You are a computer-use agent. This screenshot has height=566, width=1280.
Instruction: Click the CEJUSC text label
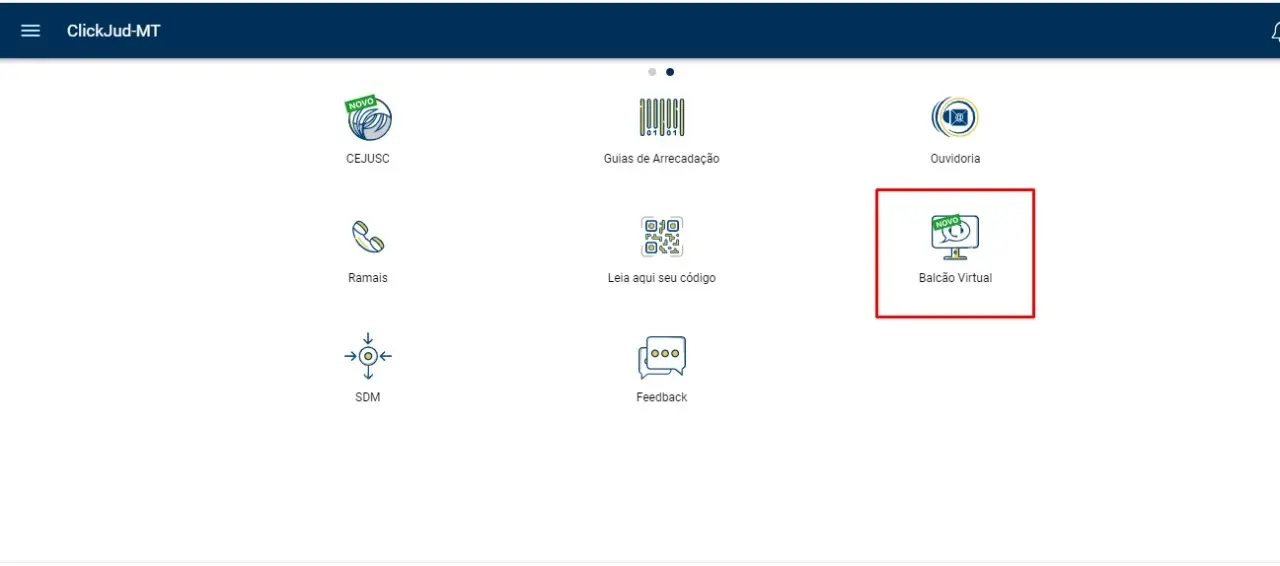(x=368, y=159)
